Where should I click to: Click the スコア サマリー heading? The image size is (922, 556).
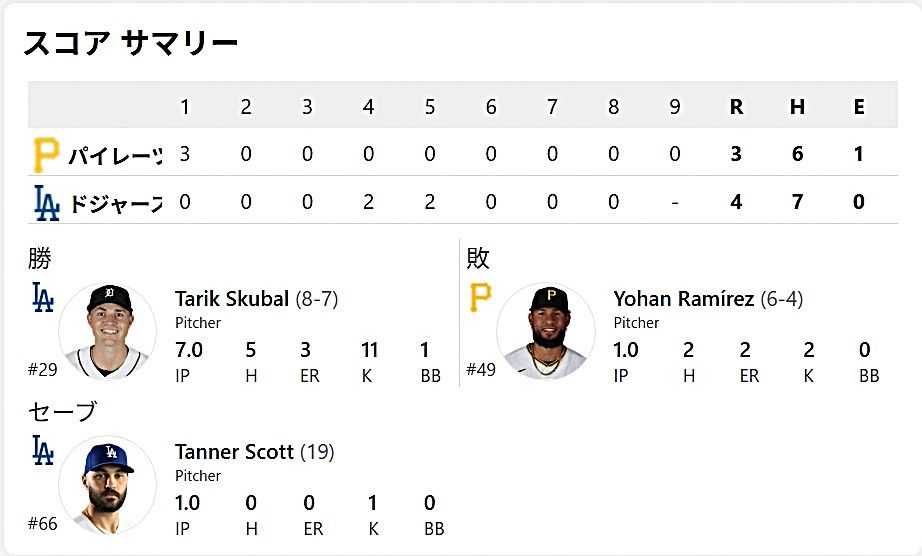[131, 43]
